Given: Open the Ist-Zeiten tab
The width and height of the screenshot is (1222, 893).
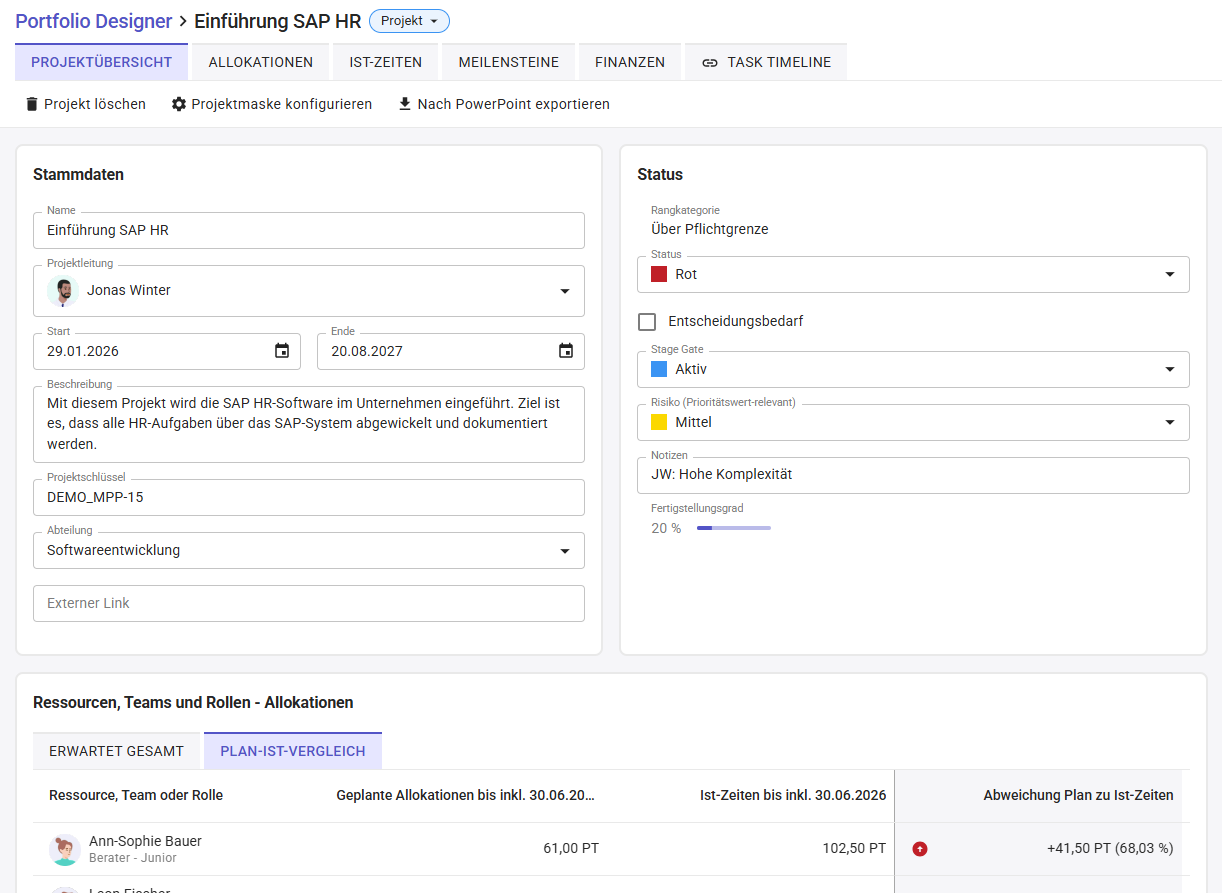Looking at the screenshot, I should (x=386, y=62).
